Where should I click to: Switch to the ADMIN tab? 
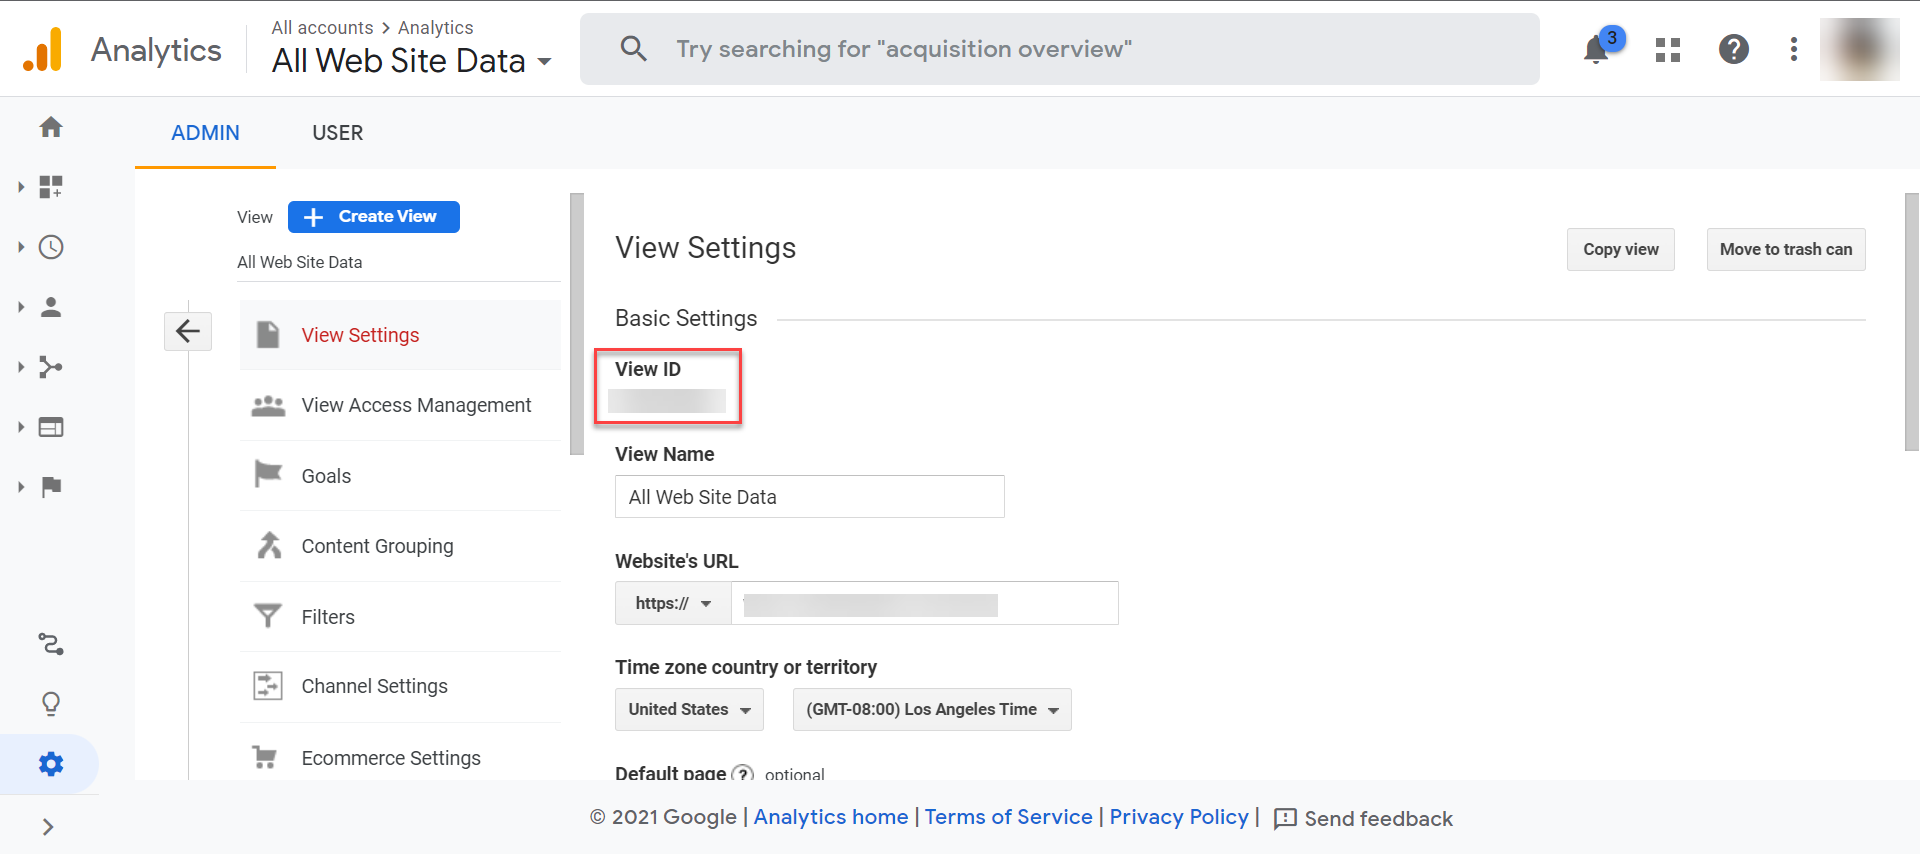click(x=205, y=133)
